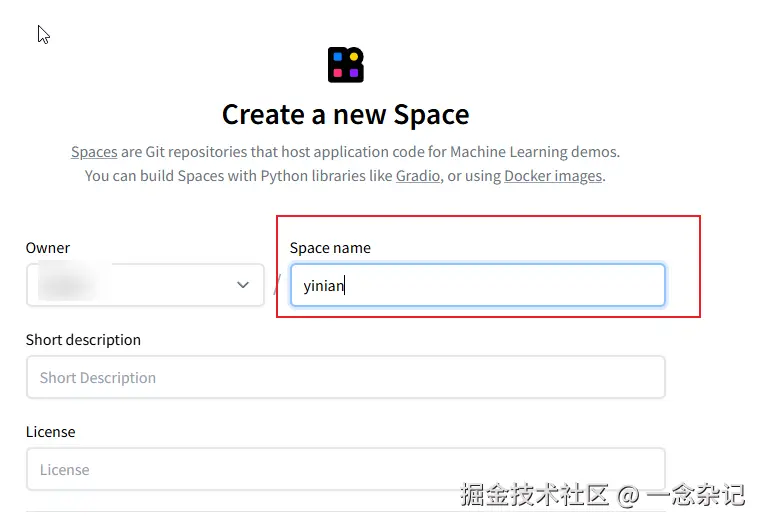This screenshot has height=526, width=763.
Task: Open the License selection field
Action: click(x=345, y=469)
